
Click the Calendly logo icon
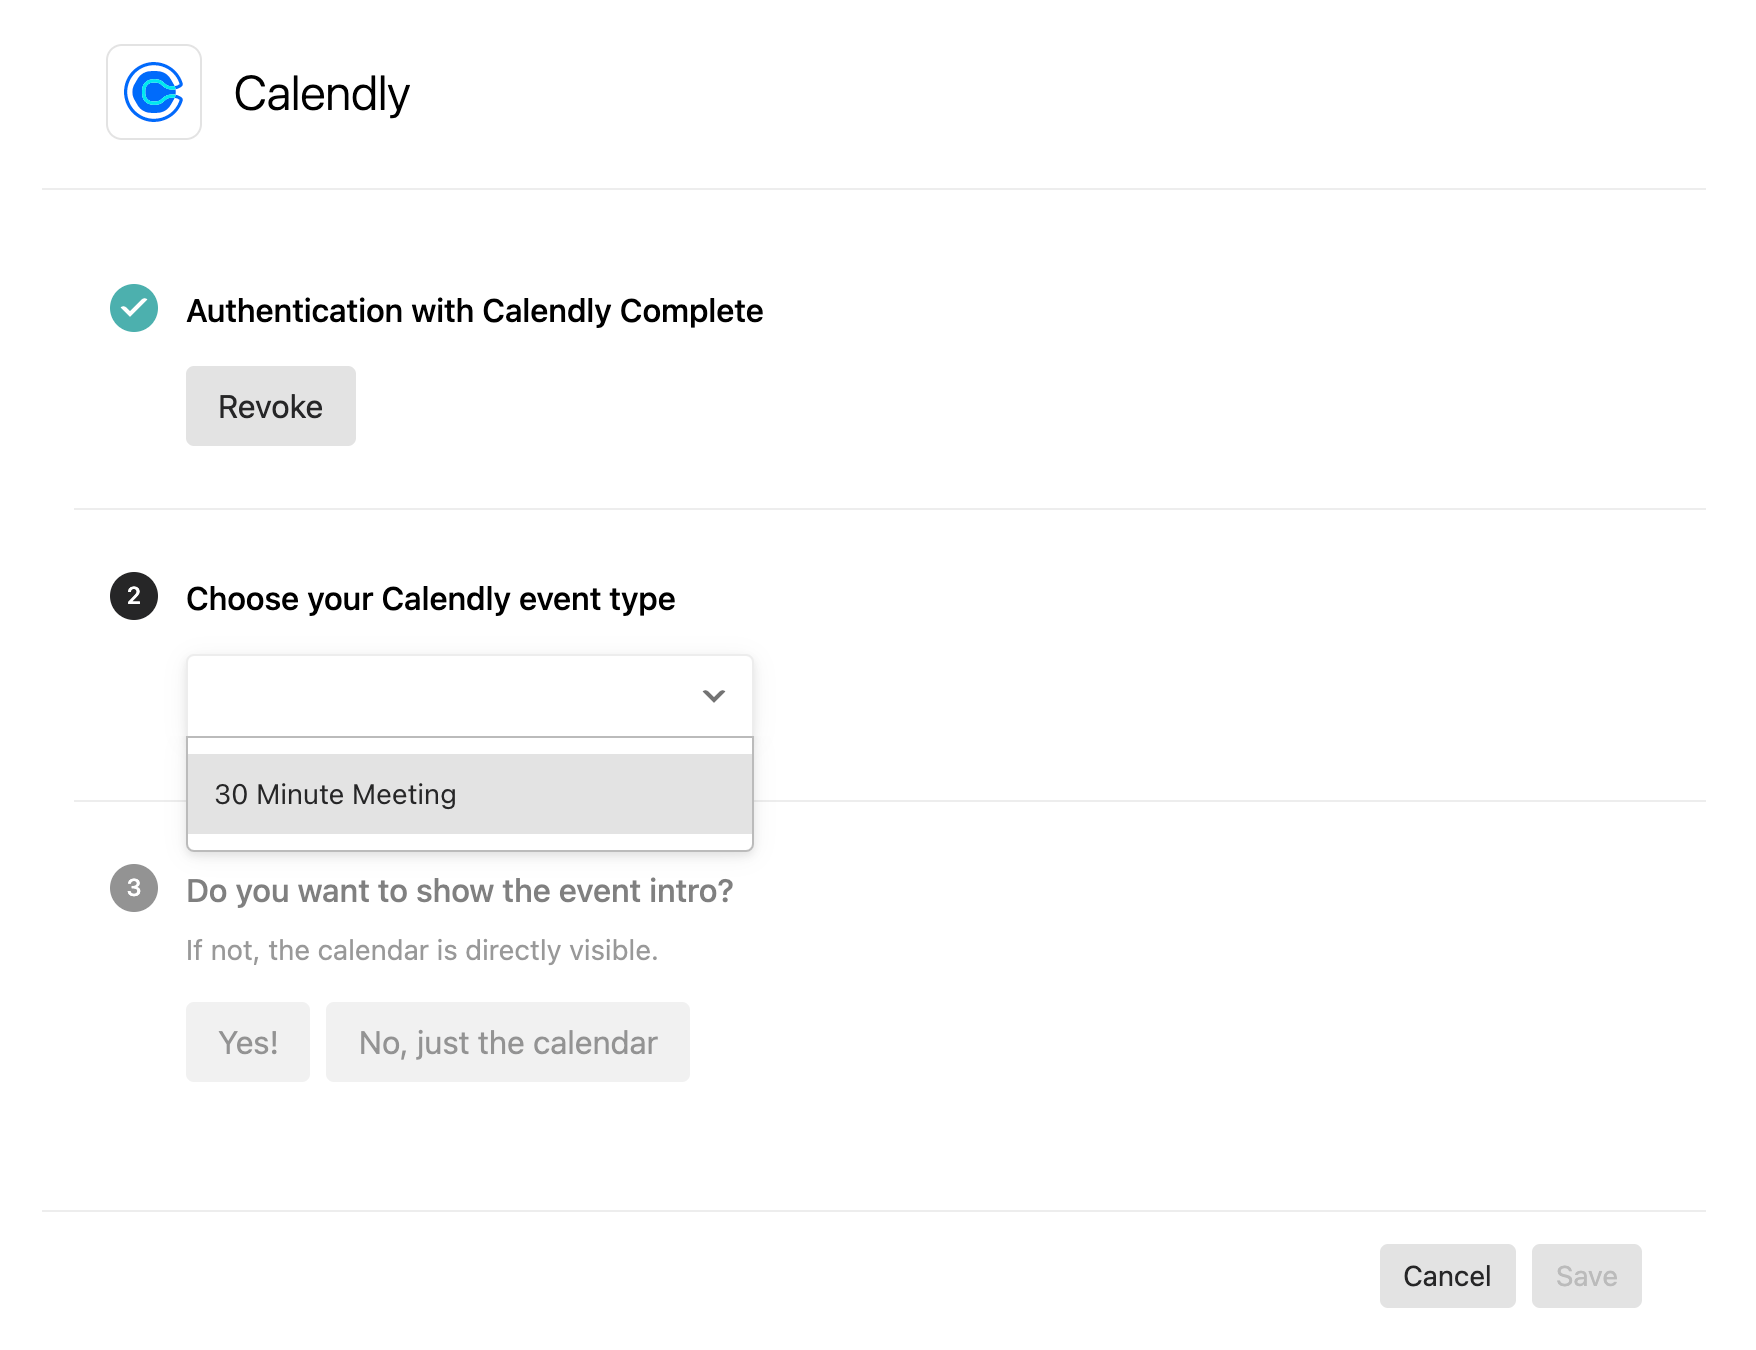(x=154, y=92)
